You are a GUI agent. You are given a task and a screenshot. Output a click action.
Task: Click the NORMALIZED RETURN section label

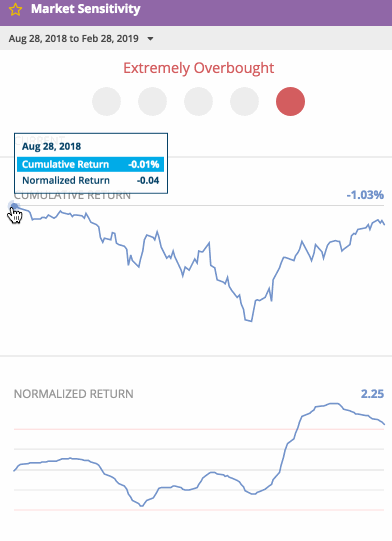coord(74,394)
